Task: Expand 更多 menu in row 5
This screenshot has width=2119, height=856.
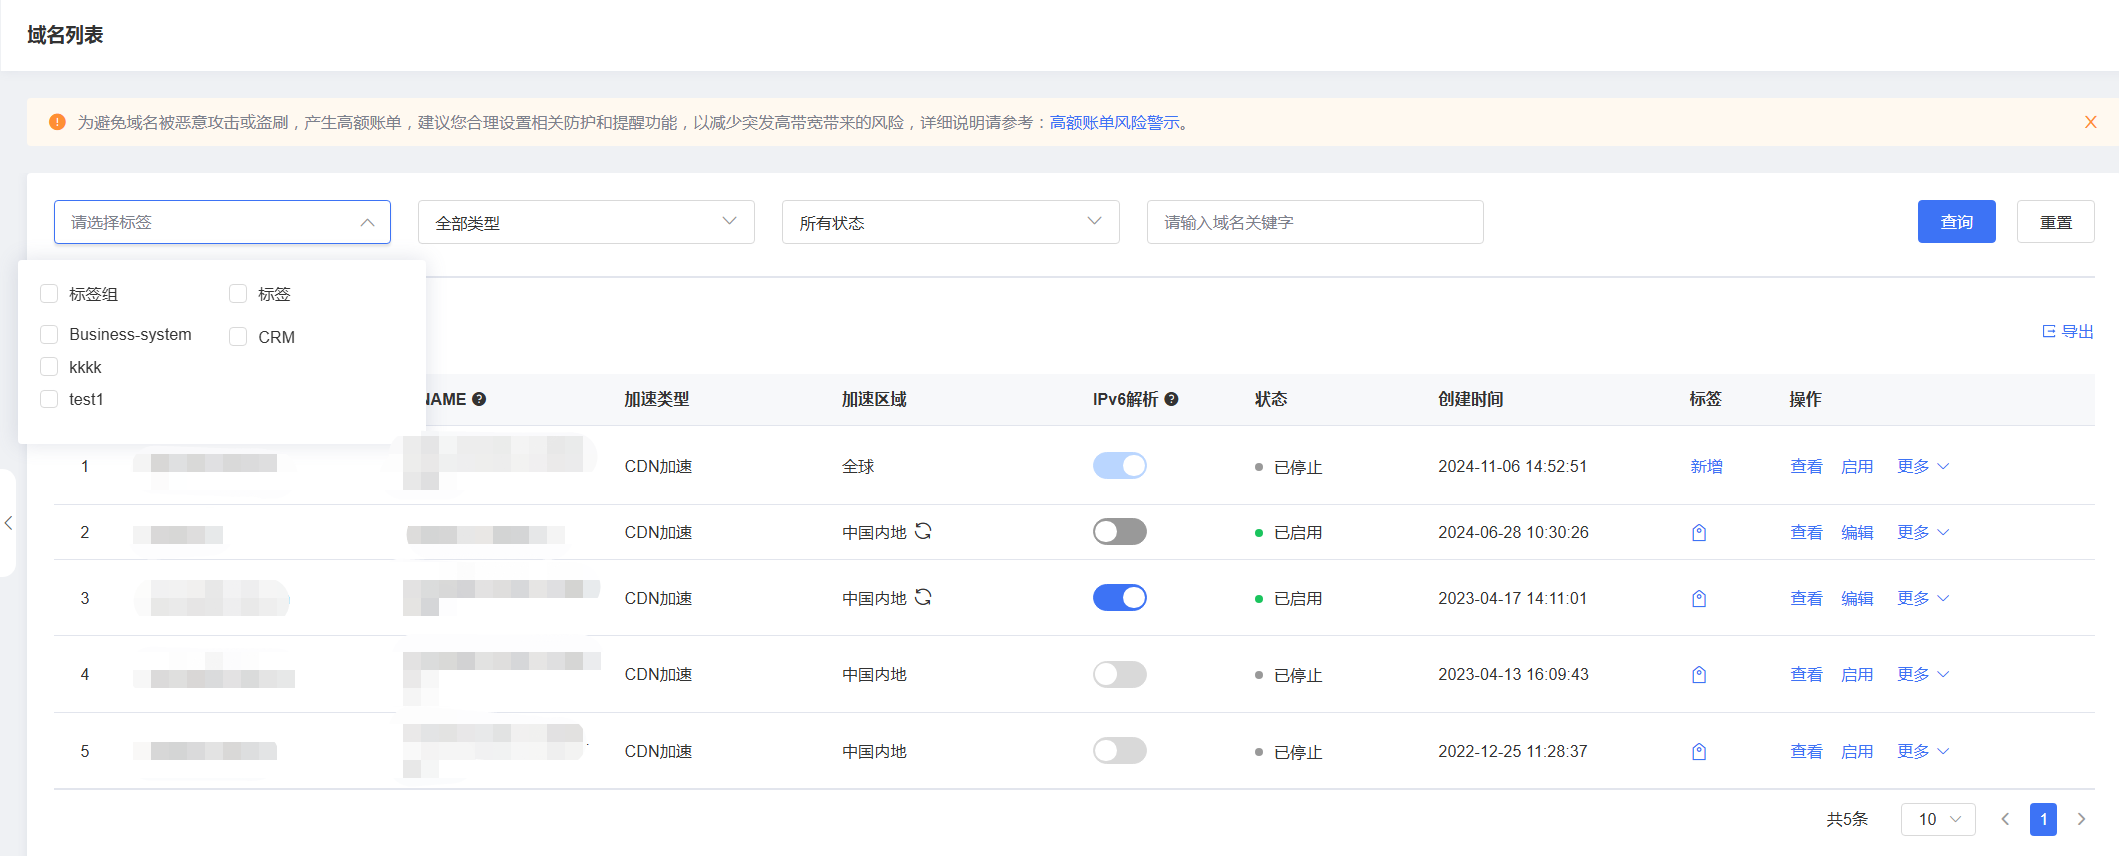Action: click(x=1923, y=751)
